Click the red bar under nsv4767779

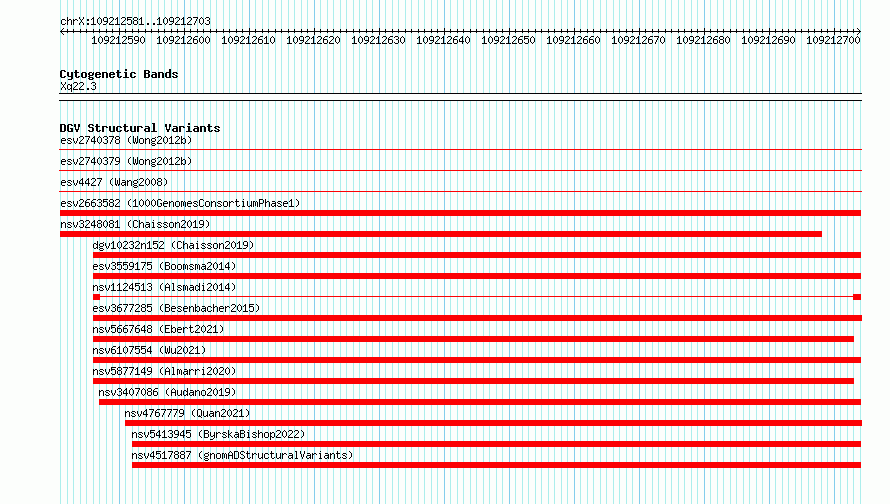(x=493, y=423)
